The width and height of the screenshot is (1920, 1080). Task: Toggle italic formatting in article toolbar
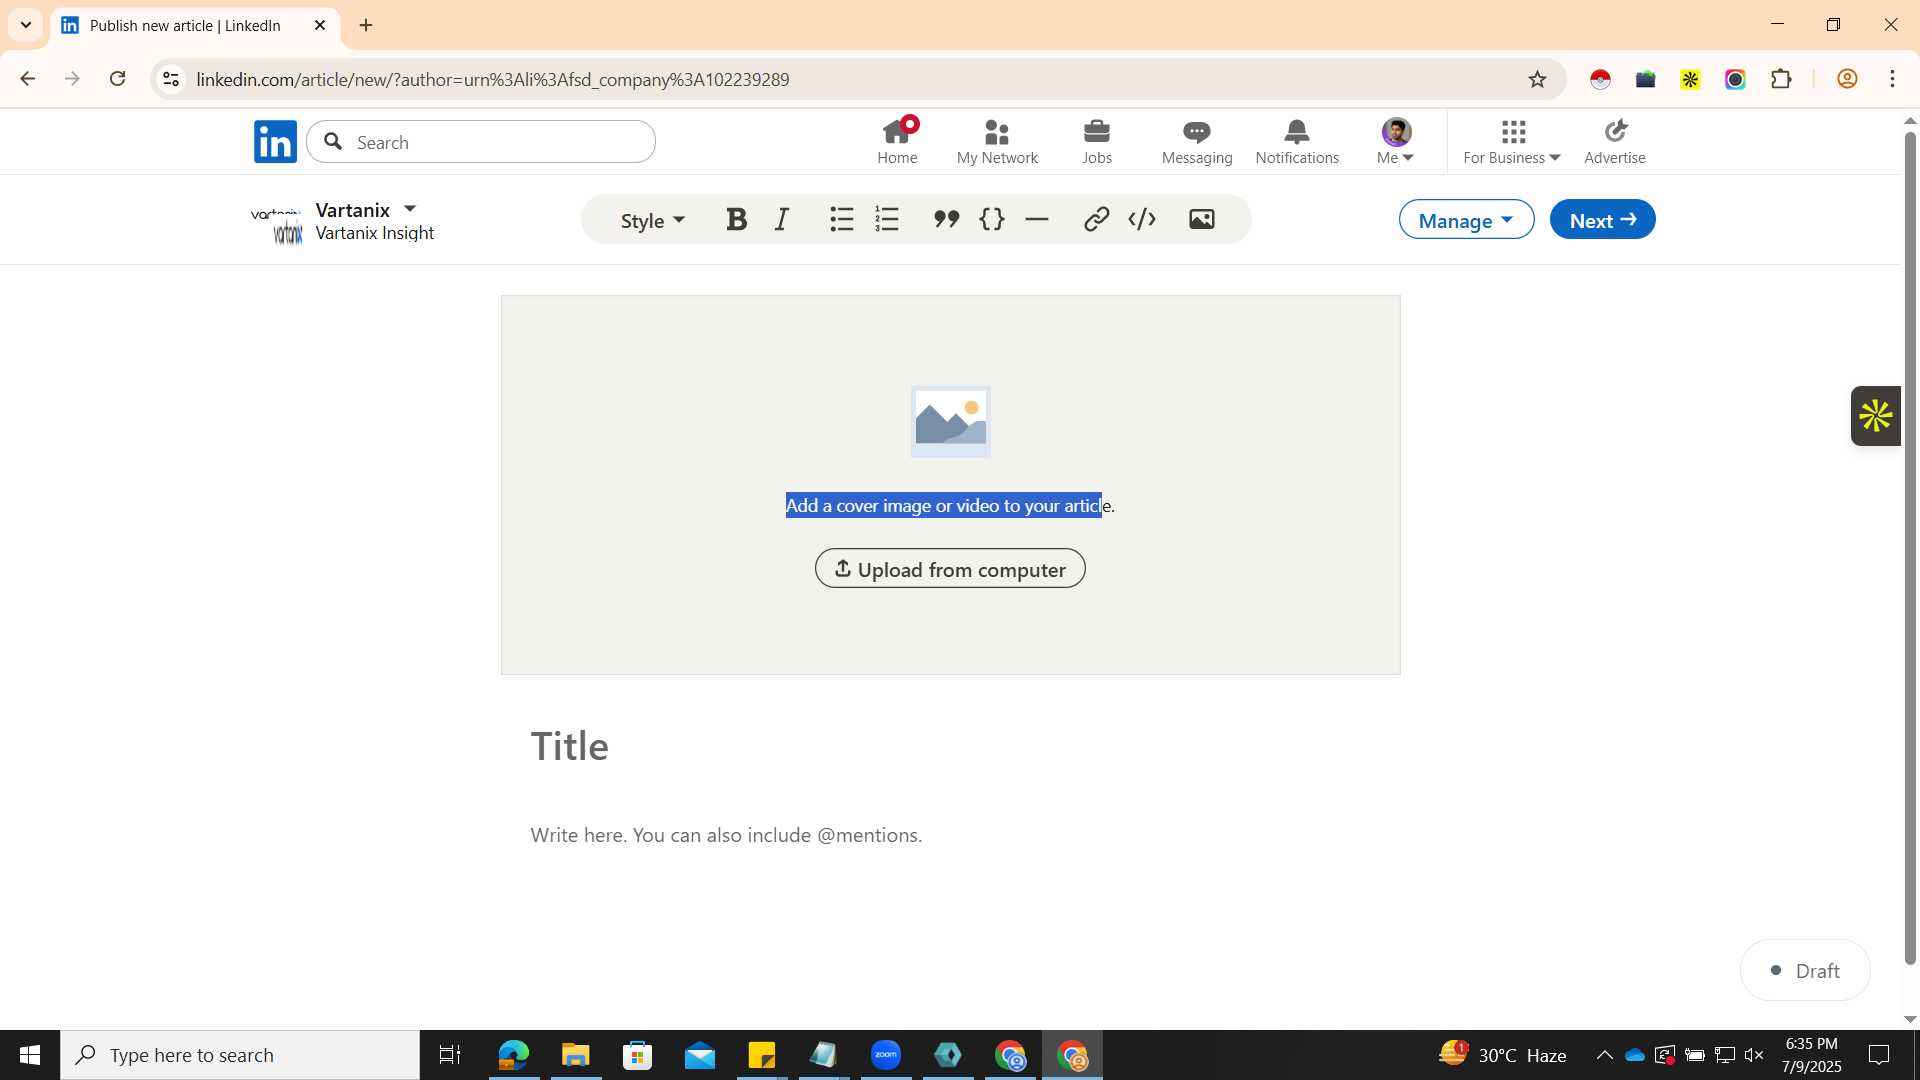coord(782,220)
